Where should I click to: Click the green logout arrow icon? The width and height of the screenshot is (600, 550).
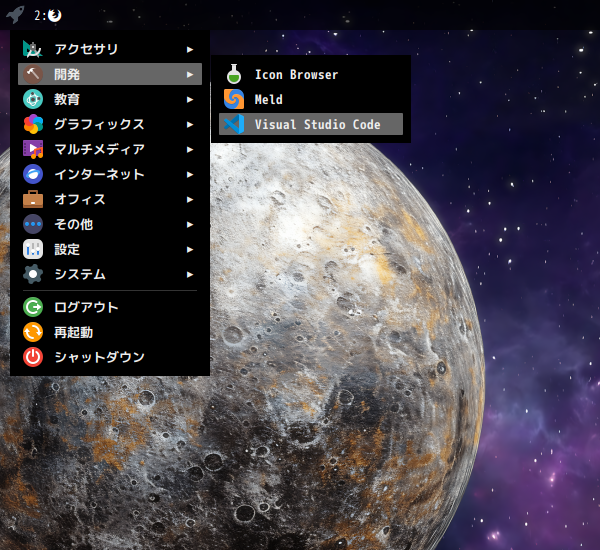[x=33, y=307]
